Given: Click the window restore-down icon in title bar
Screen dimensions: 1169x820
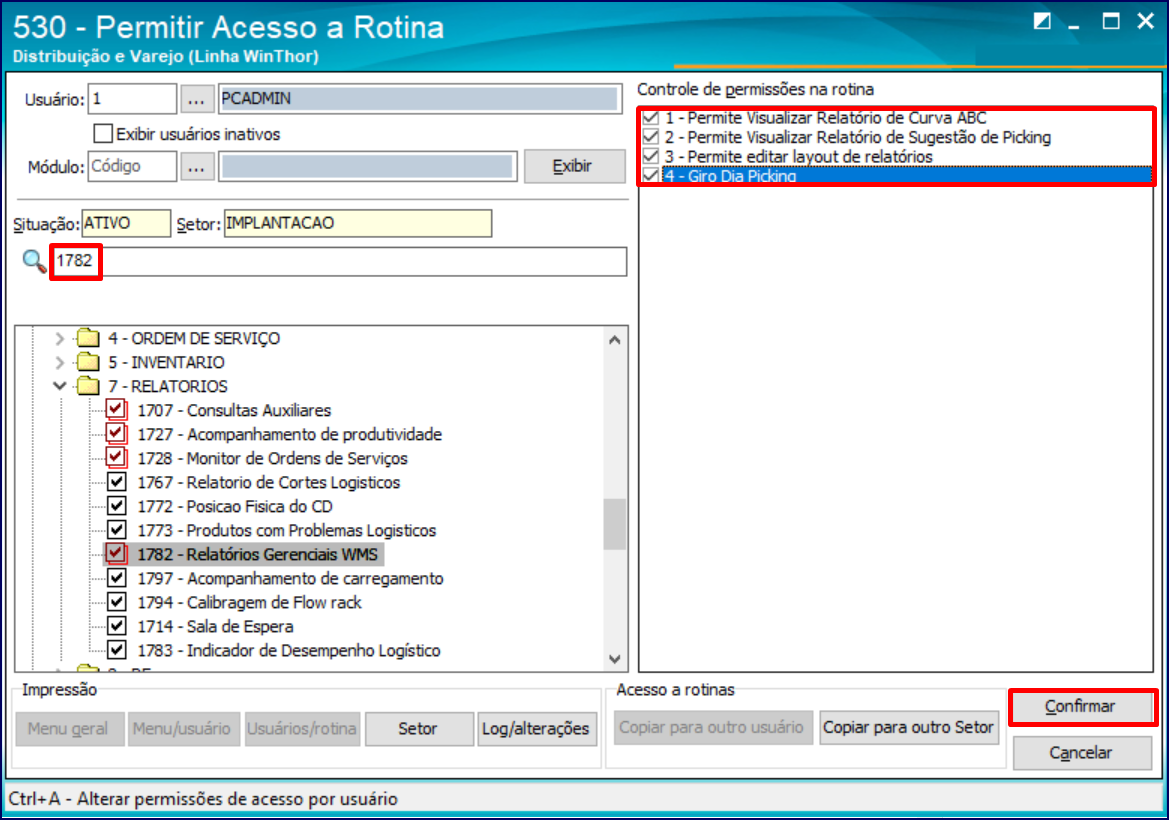Looking at the screenshot, I should click(x=1042, y=21).
